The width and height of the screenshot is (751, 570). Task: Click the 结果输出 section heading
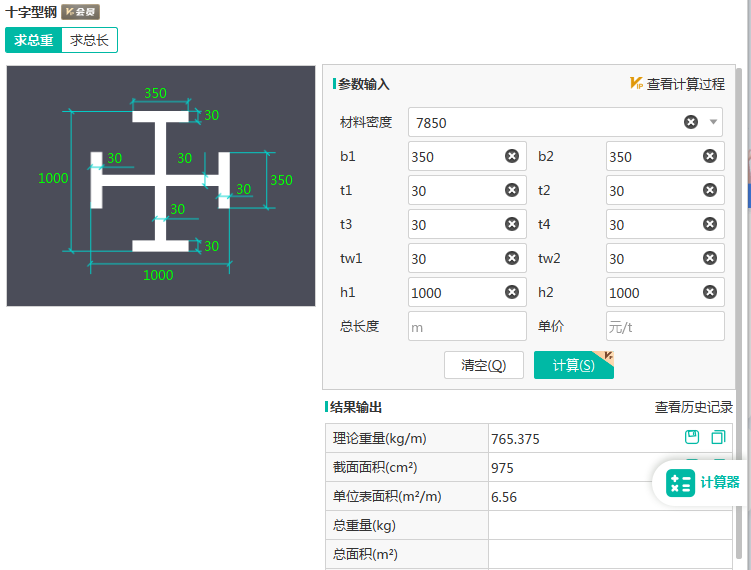pyautogui.click(x=355, y=407)
